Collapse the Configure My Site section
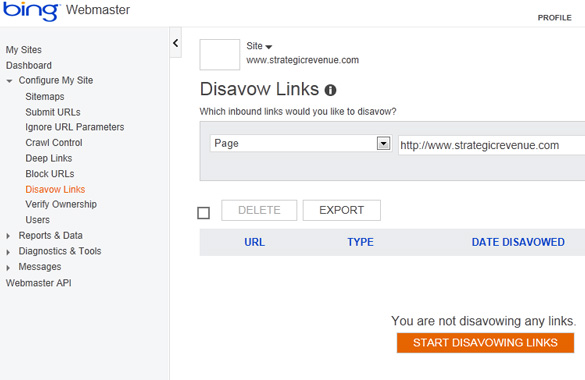The height and width of the screenshot is (380, 585). tap(9, 81)
